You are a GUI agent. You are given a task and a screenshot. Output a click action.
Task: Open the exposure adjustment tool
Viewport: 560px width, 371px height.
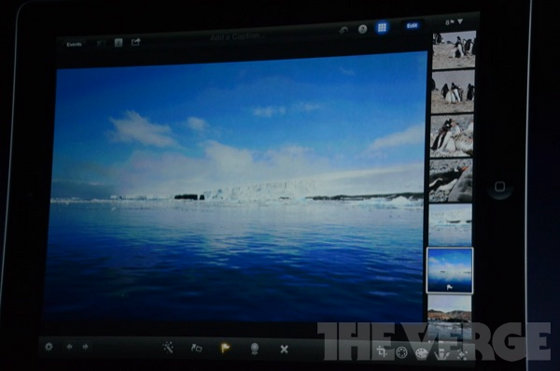(x=402, y=353)
